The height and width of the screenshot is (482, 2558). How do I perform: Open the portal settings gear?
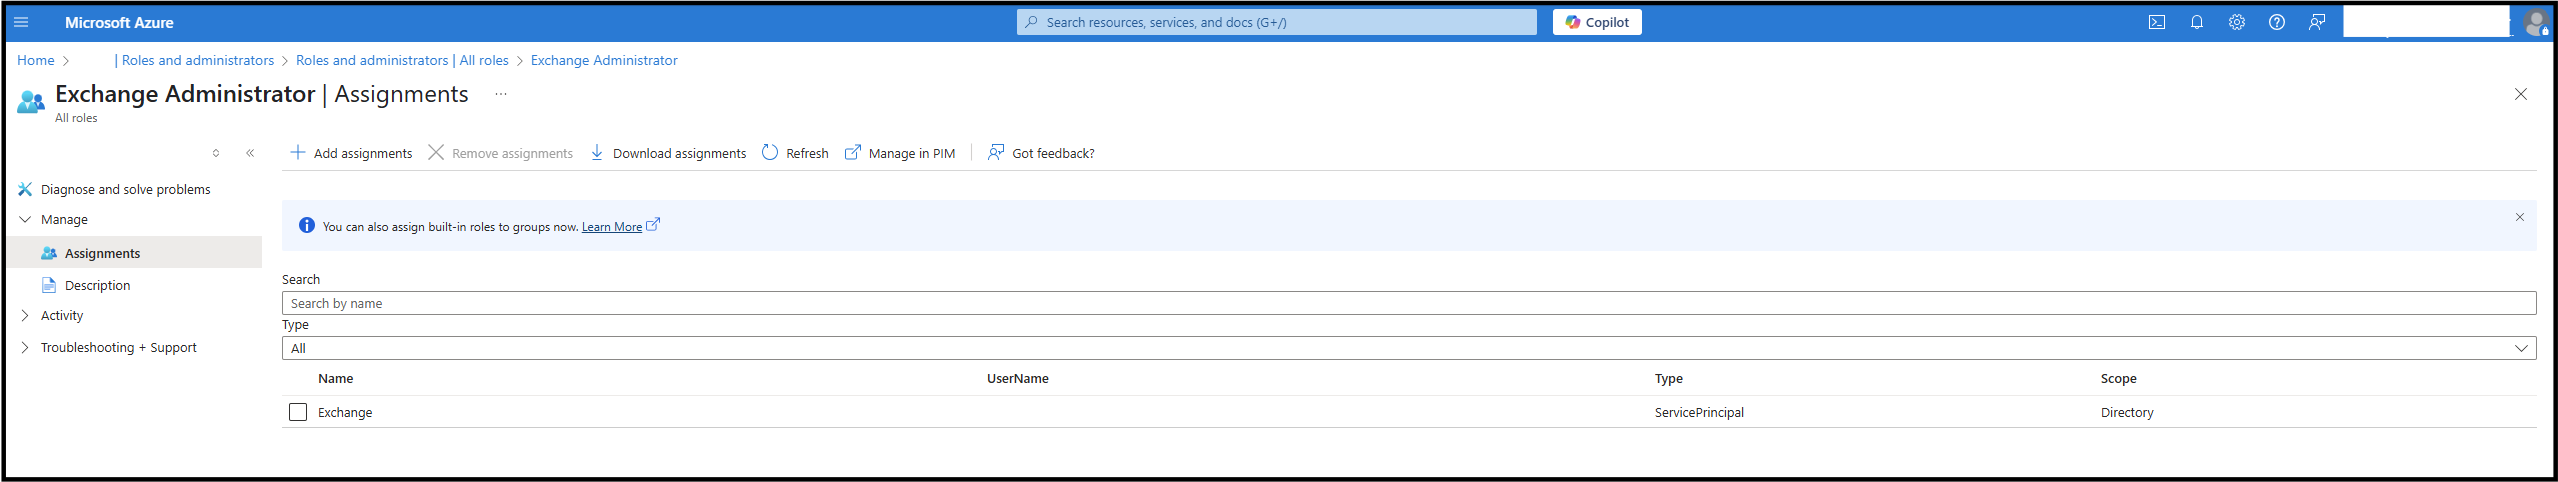tap(2237, 22)
